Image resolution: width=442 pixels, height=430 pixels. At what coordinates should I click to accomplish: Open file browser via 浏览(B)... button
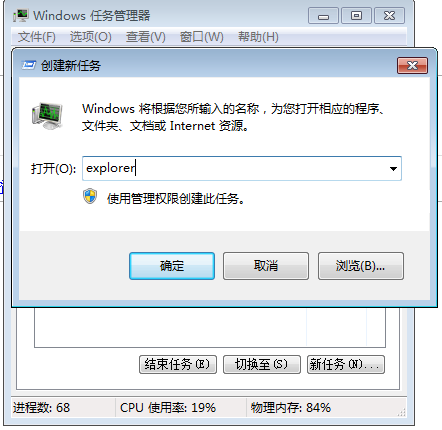pos(361,266)
